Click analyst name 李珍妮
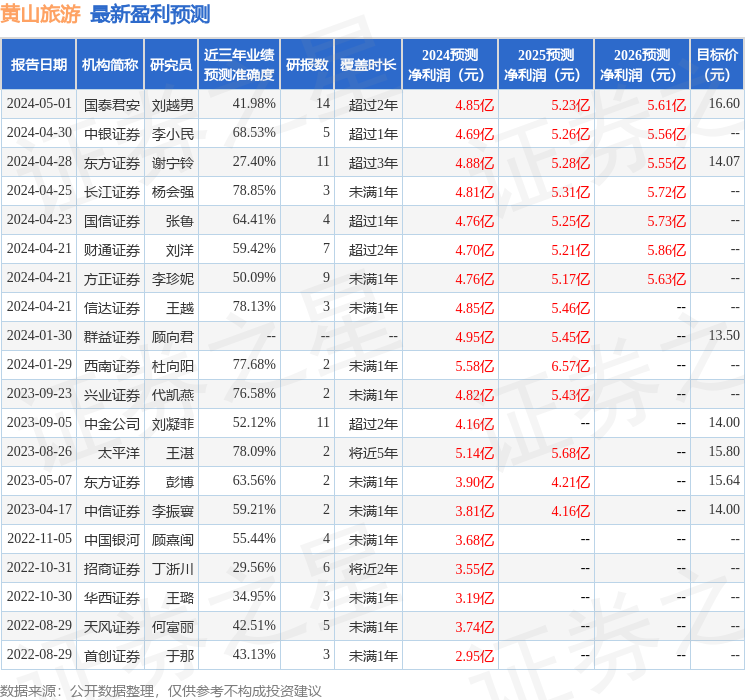This screenshot has height=700, width=745. click(x=172, y=279)
